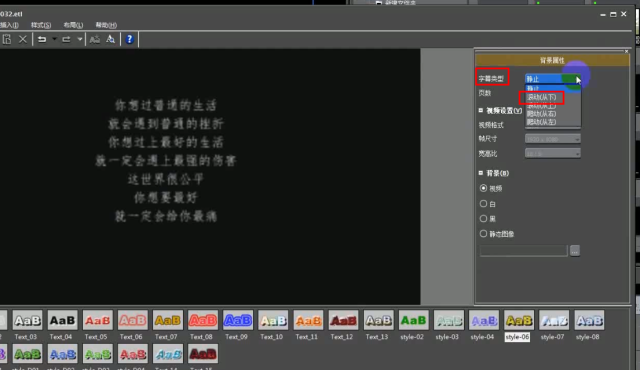640x370 pixels.
Task: Apply the style-D01 green preset
Action: tap(27, 354)
